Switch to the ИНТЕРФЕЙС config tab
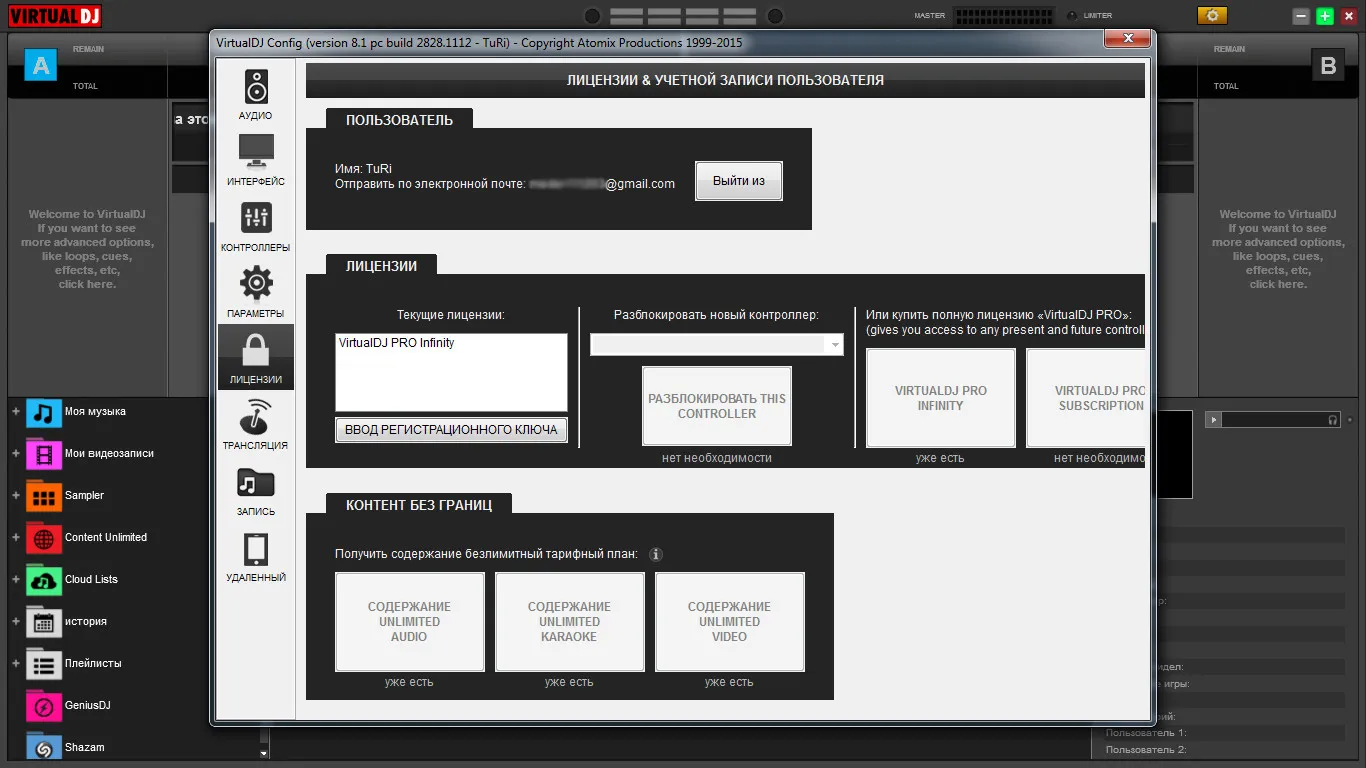This screenshot has height=768, width=1366. tap(256, 160)
